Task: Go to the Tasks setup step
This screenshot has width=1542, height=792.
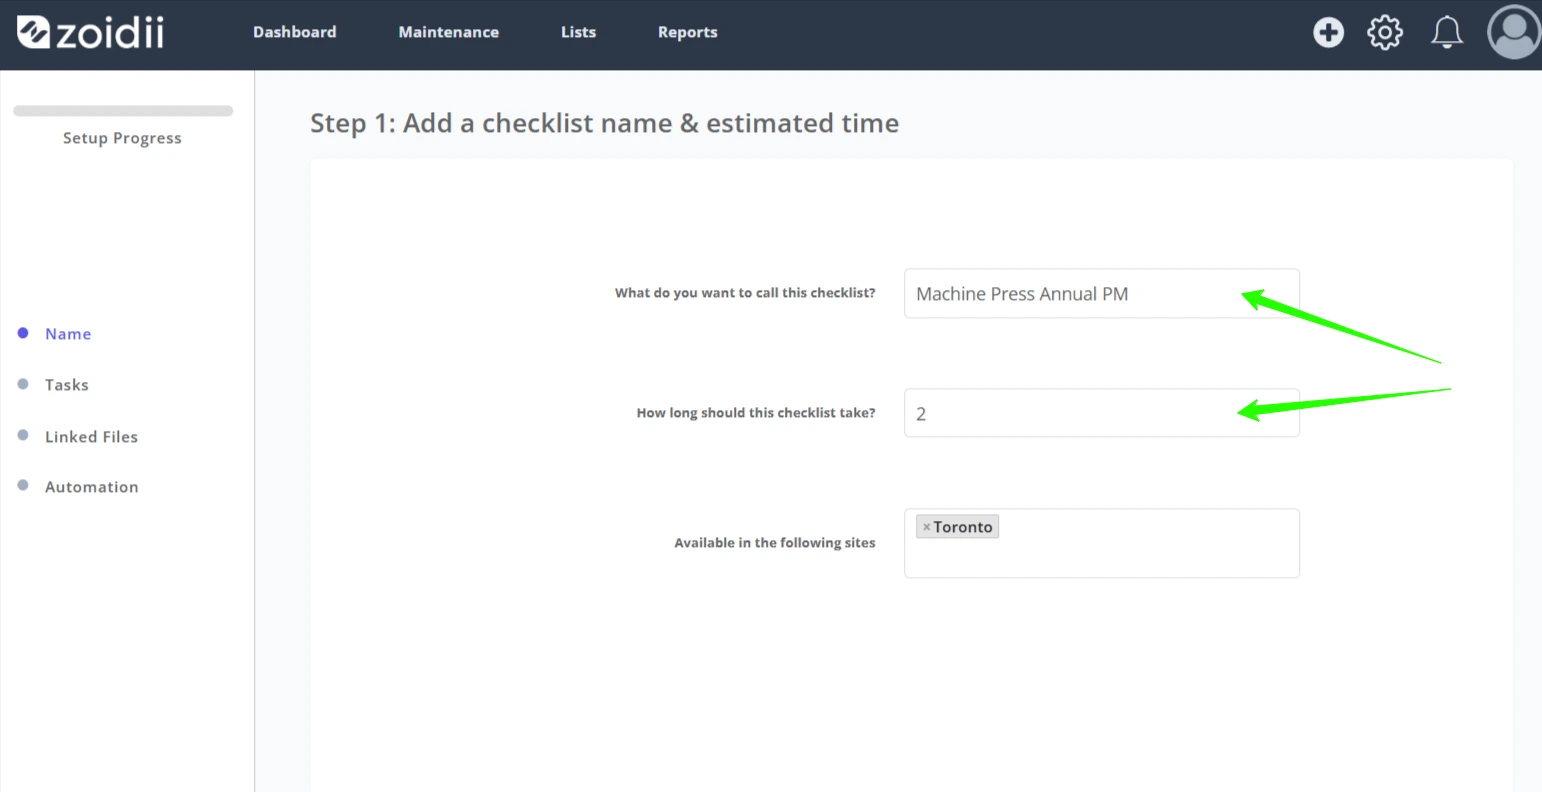Action: pyautogui.click(x=67, y=385)
